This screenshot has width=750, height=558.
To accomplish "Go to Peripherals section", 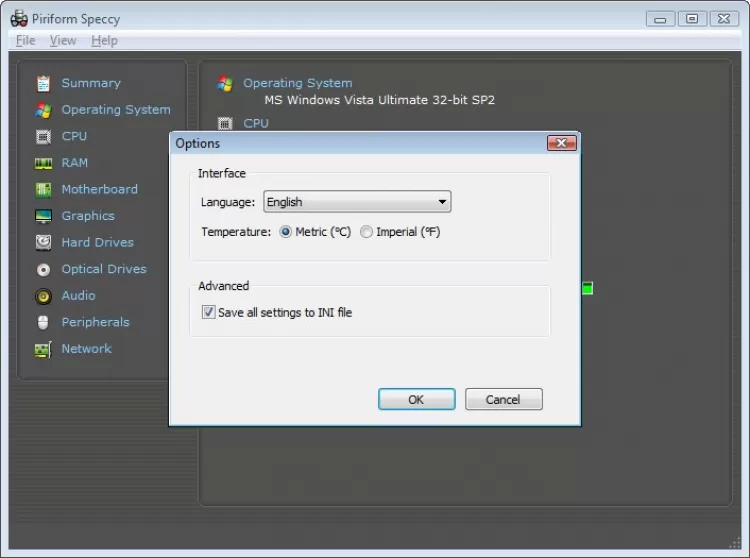I will click(x=96, y=322).
